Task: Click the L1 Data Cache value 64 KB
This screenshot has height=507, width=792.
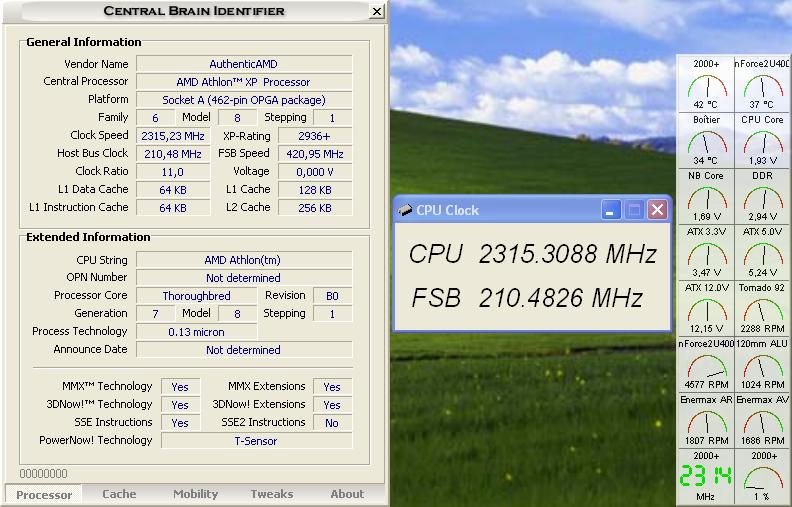Action: click(x=173, y=190)
